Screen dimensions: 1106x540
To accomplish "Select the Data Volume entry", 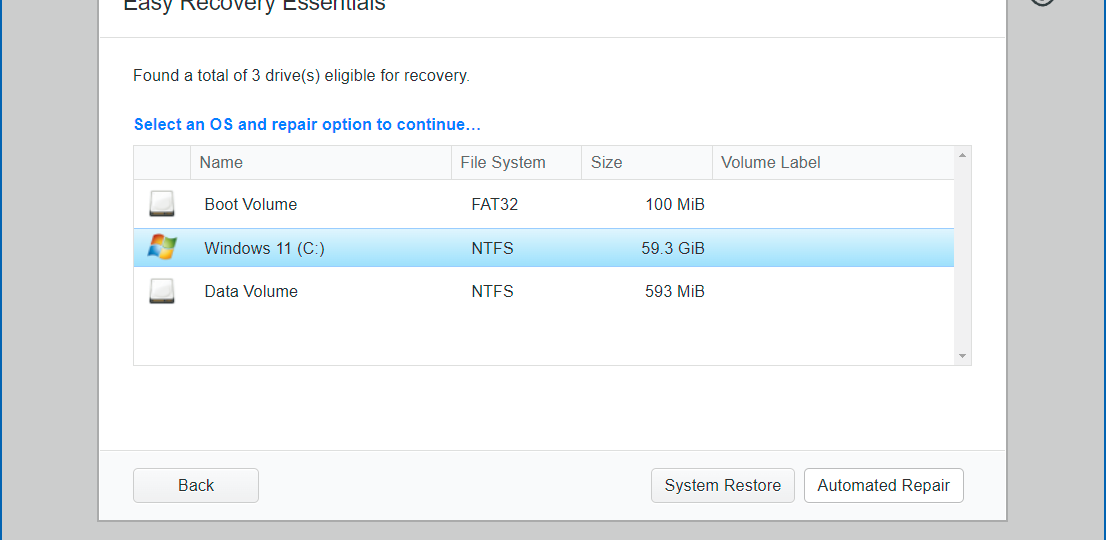I will (251, 292).
